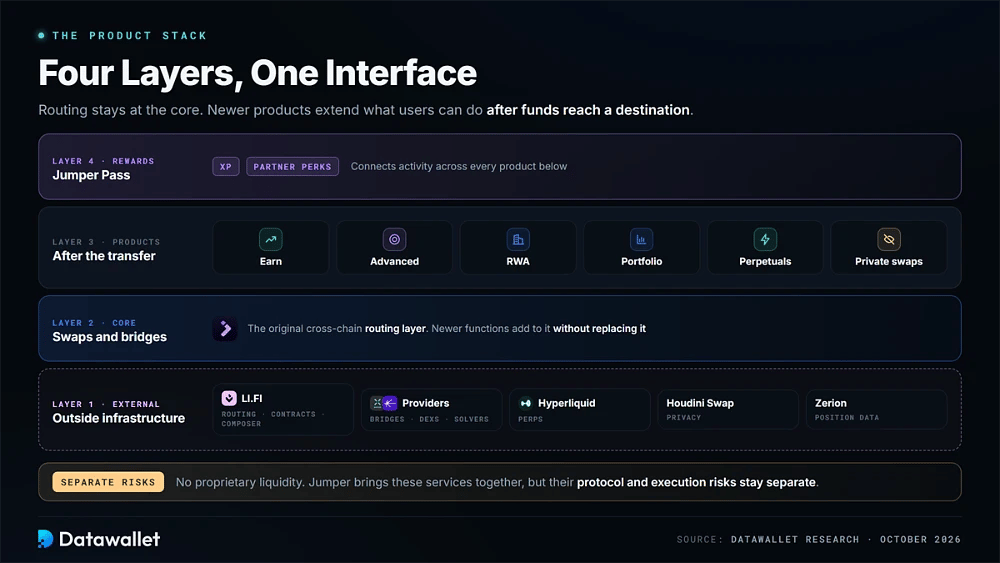Screen dimensions: 1000x563
Task: Click the RWA label text
Action: tap(518, 261)
